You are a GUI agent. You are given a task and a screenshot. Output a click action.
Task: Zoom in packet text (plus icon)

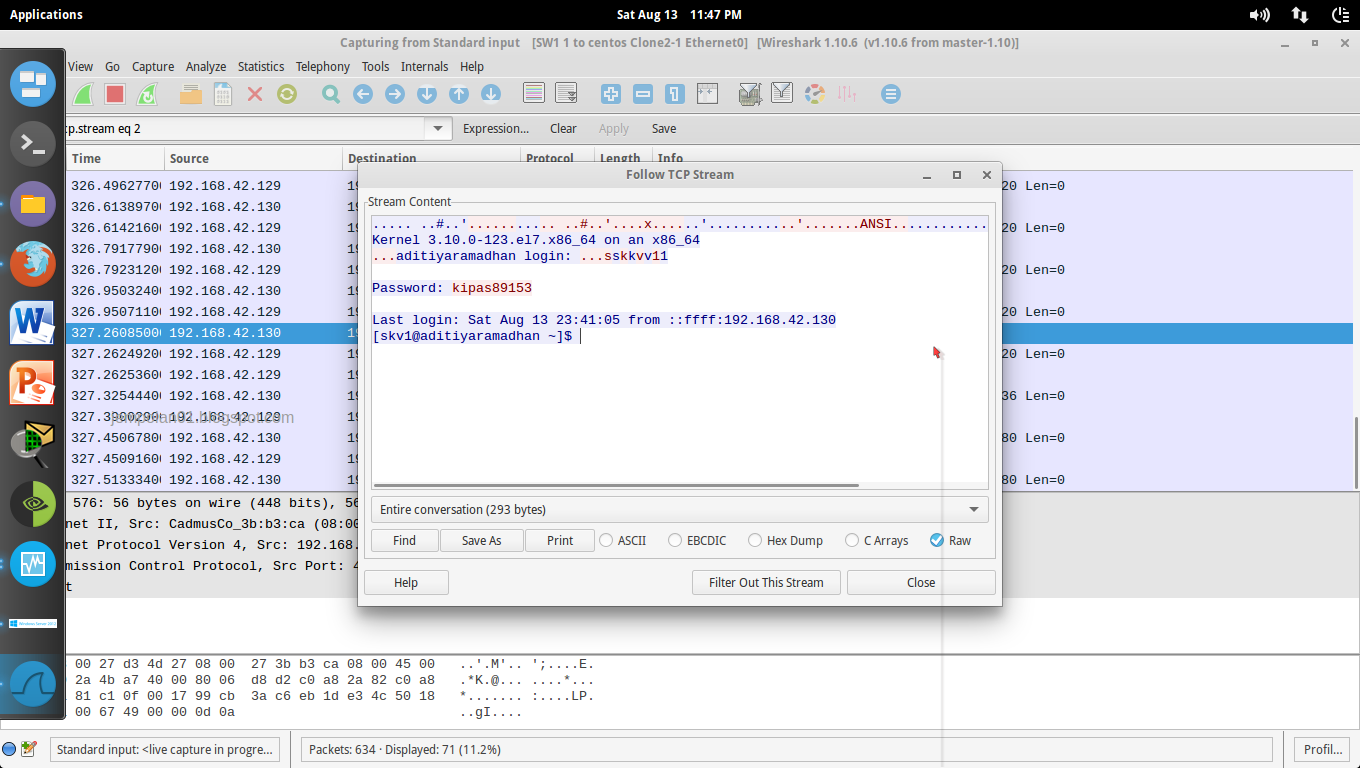611,94
